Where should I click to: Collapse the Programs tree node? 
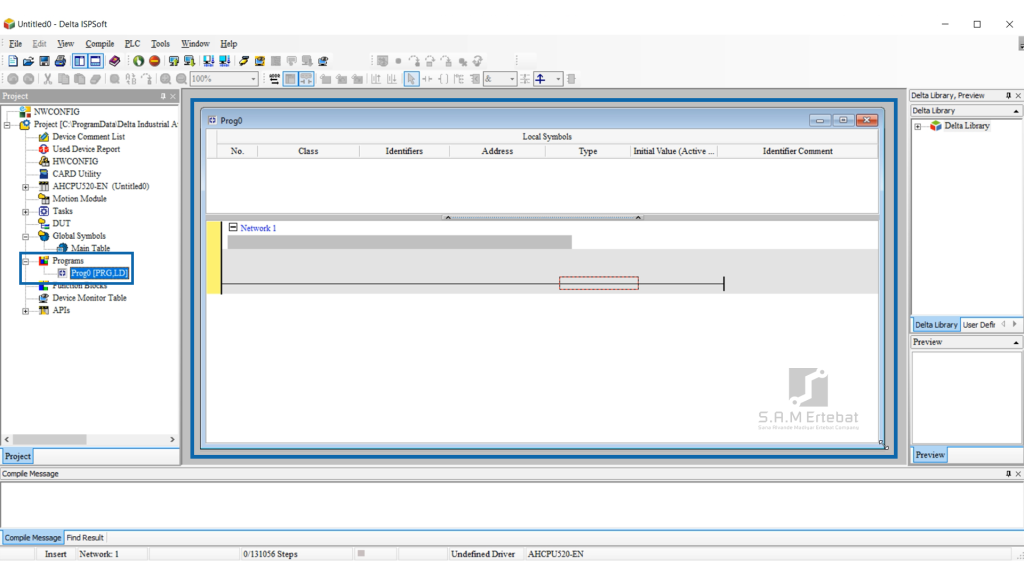(26, 261)
